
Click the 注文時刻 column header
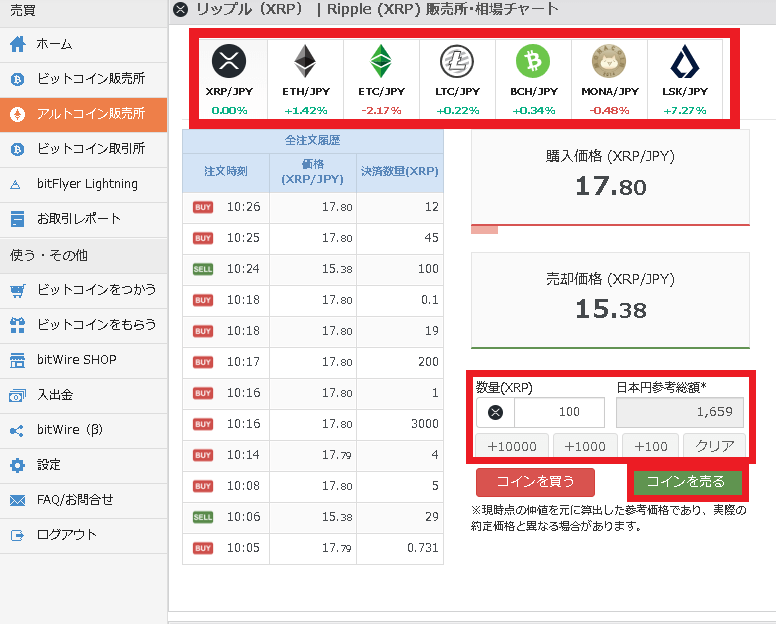pyautogui.click(x=226, y=172)
